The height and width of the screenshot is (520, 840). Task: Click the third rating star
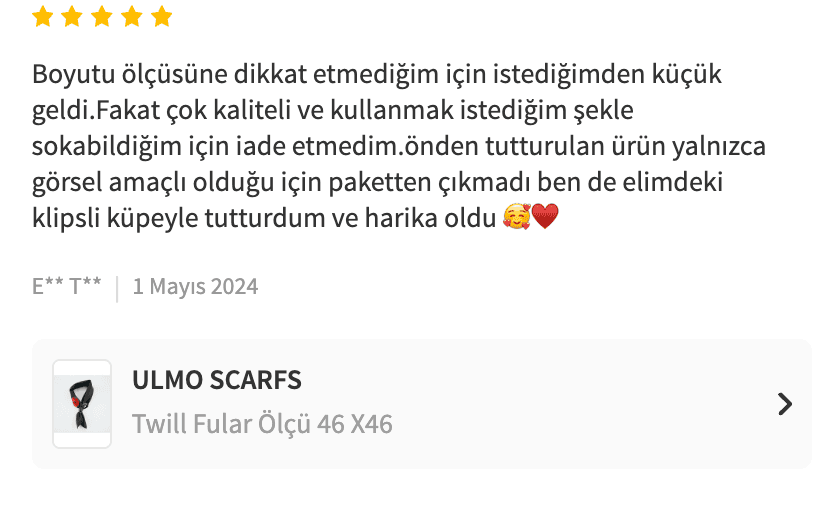(102, 16)
